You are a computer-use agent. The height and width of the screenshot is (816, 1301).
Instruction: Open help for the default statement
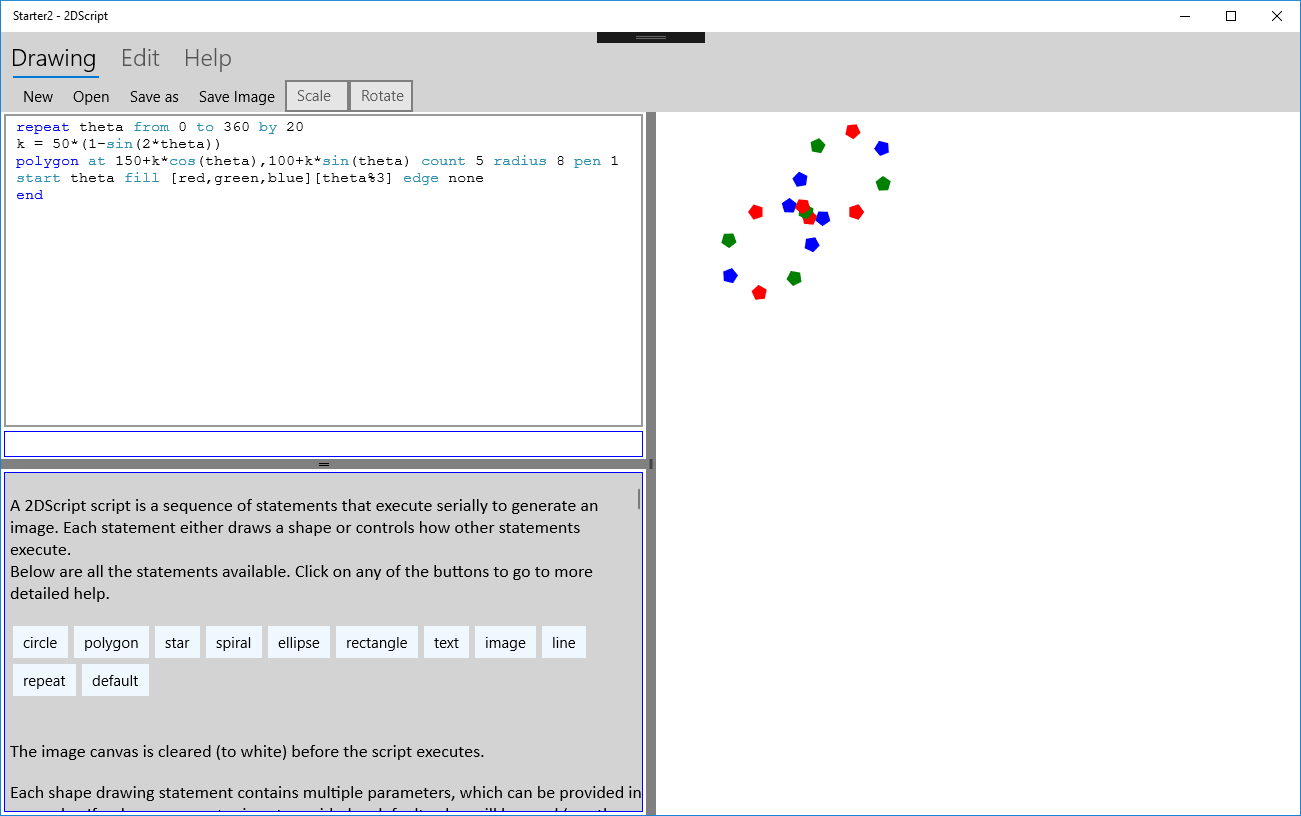(115, 680)
